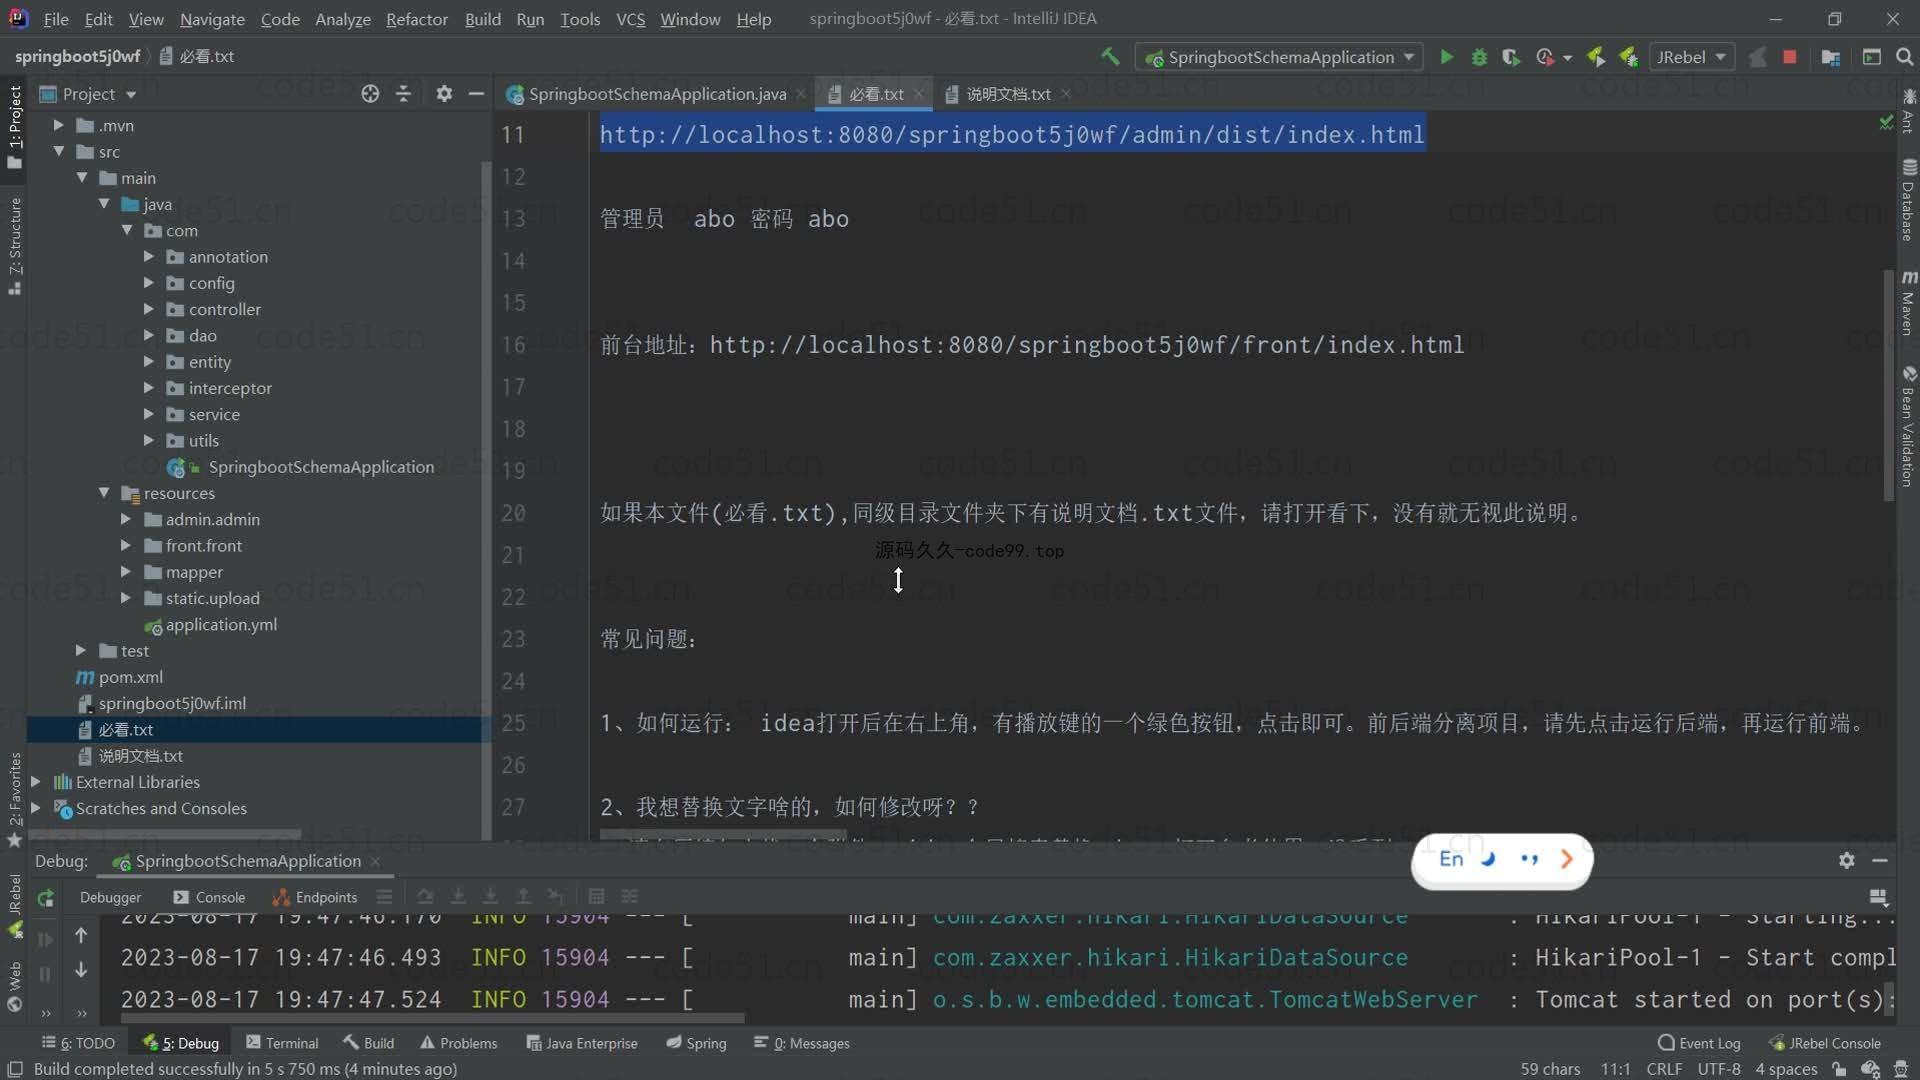This screenshot has height=1080, width=1920.
Task: Click the Build project hammer icon
Action: 1110,57
